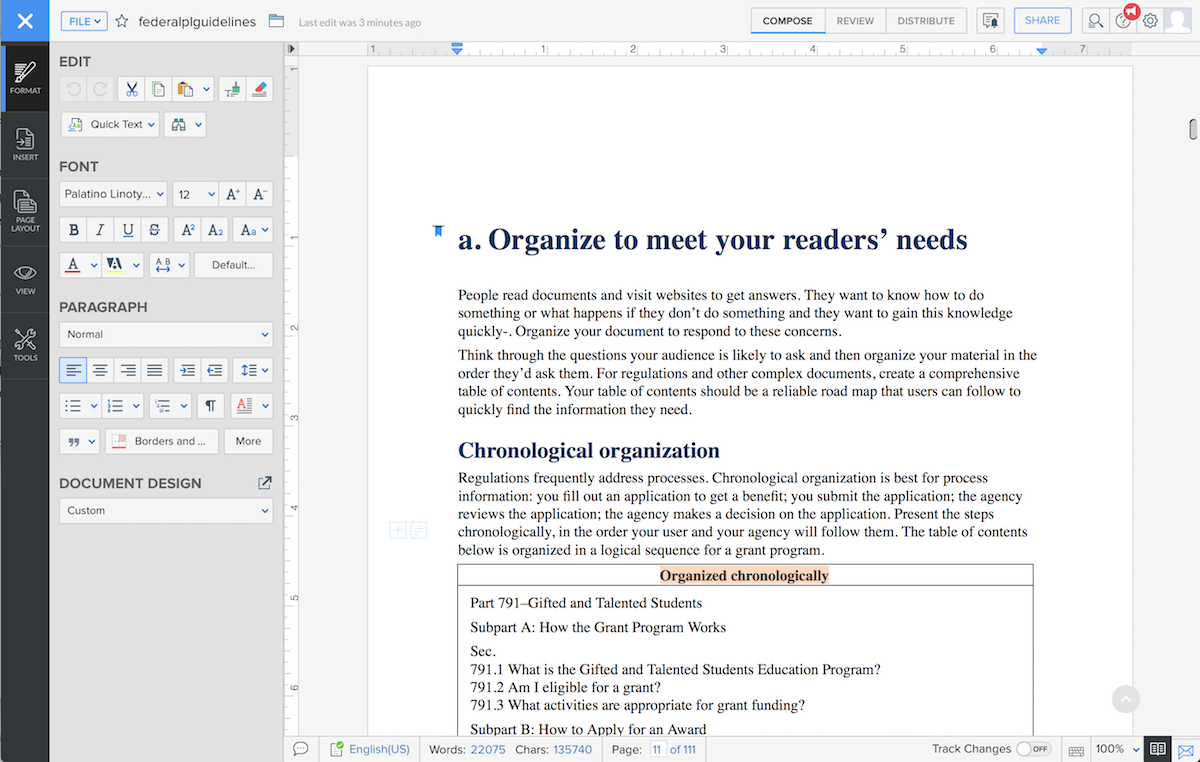The width and height of the screenshot is (1200, 762).
Task: Toggle Track Changes switch
Action: pos(1032,749)
